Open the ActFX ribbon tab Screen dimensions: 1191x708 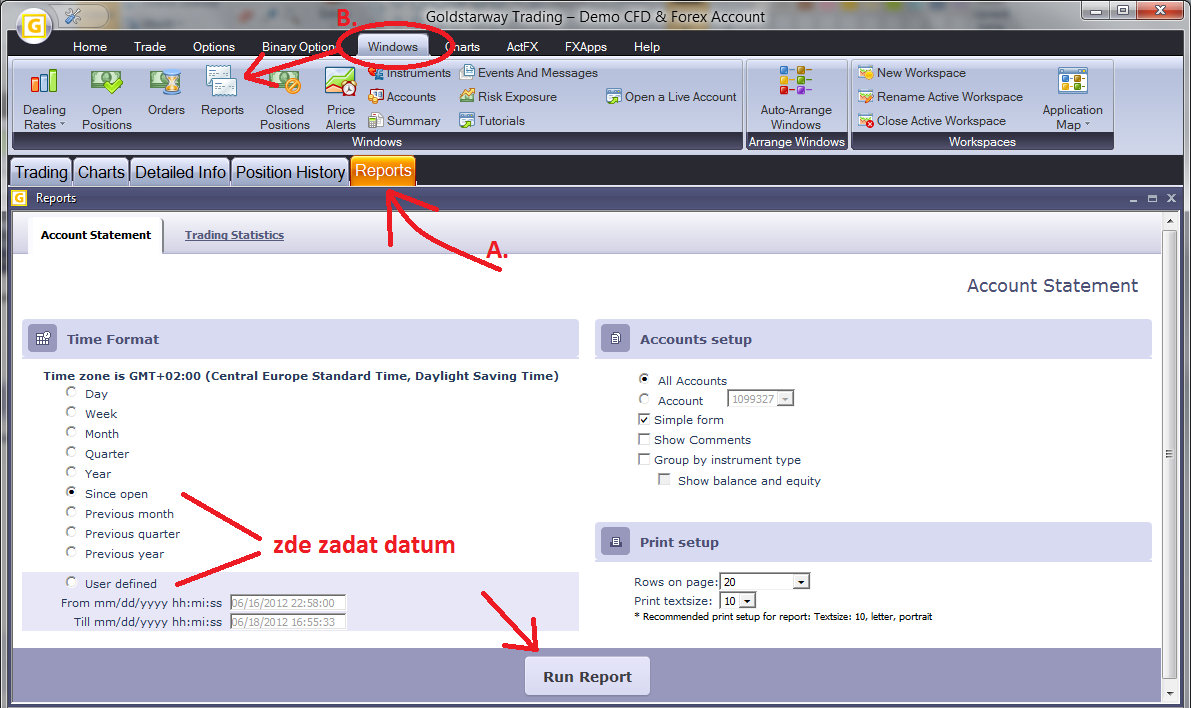click(x=522, y=46)
